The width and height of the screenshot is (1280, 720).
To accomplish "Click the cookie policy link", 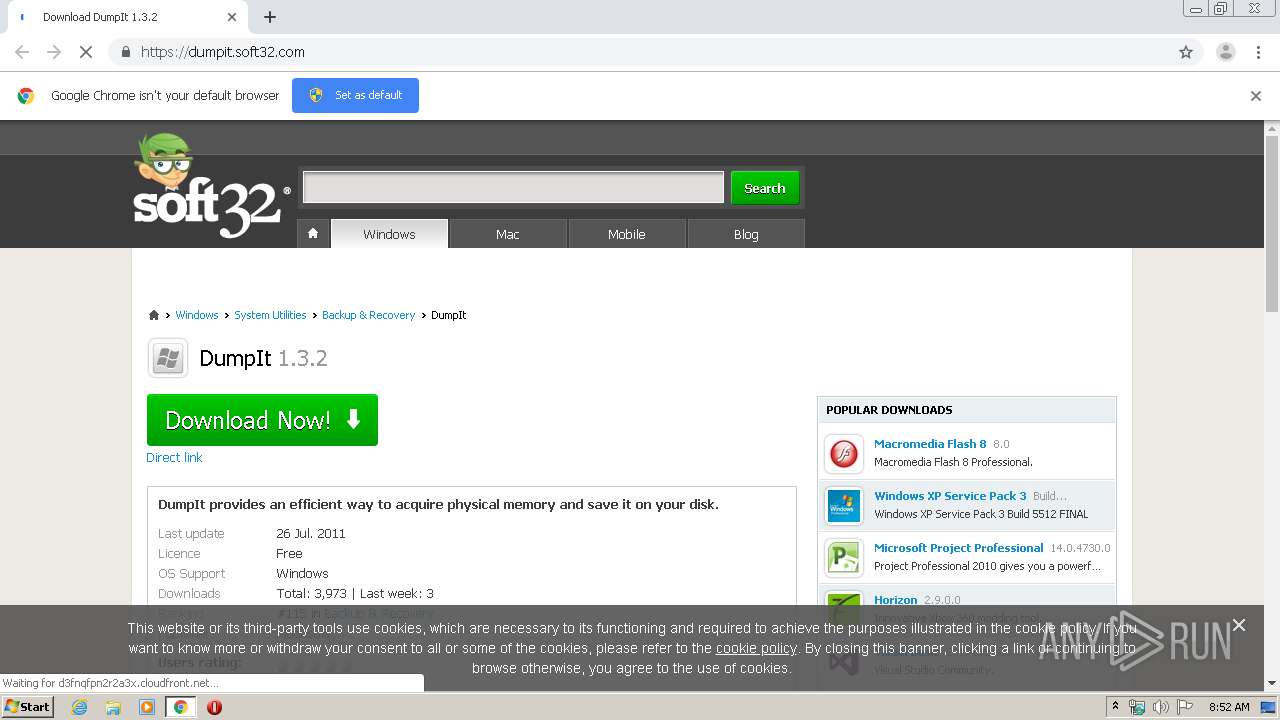I will (x=756, y=648).
